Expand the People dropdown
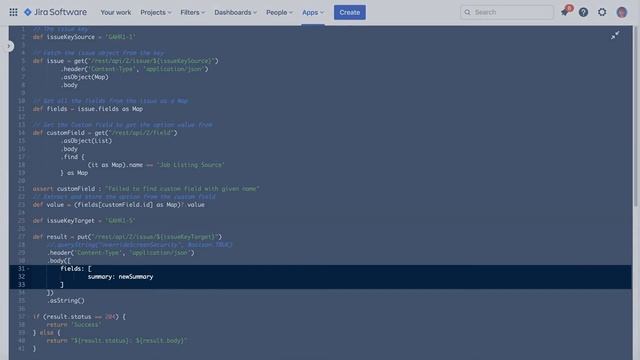Screen dimensions: 640x360 point(279,12)
